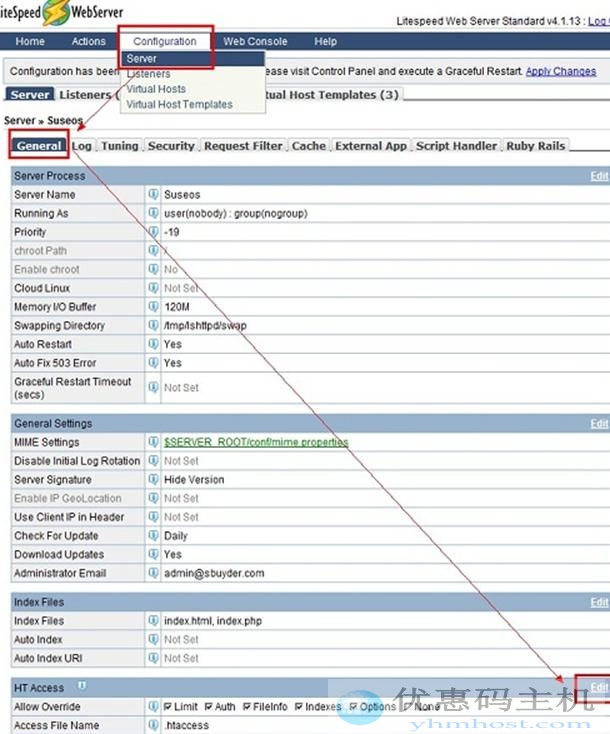Click help icon for Server Signature

point(154,480)
